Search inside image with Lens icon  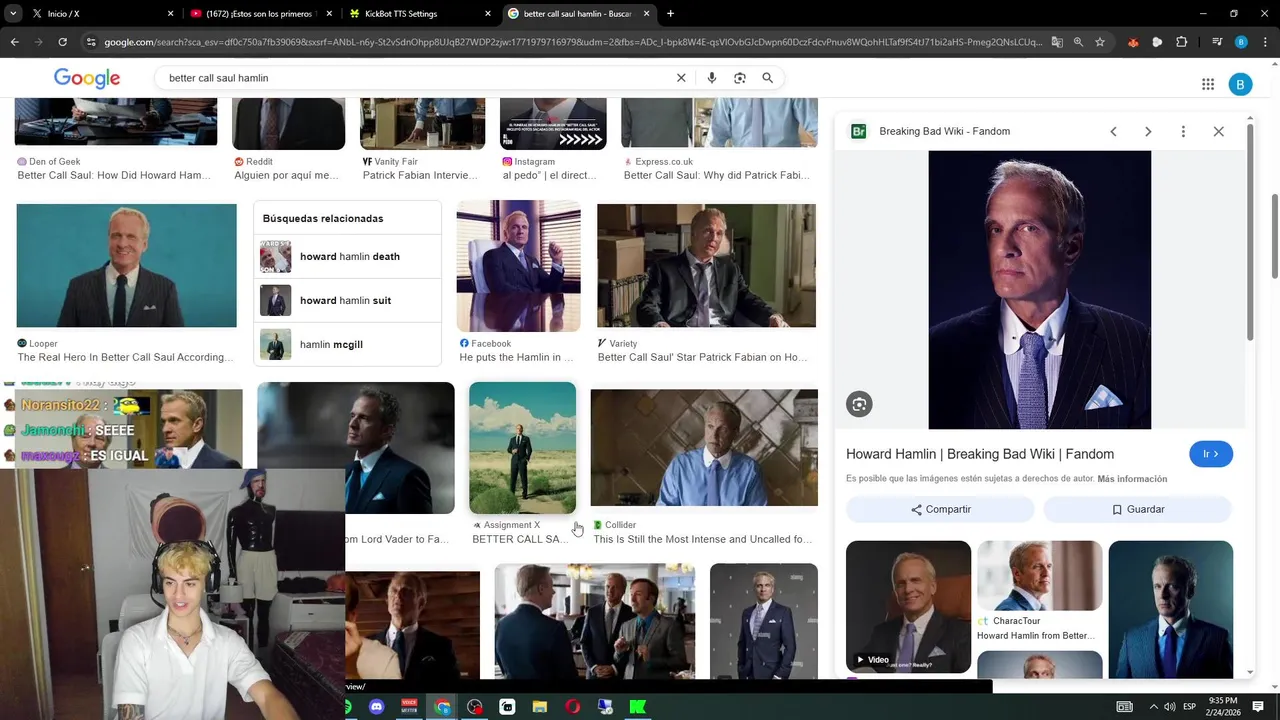coord(859,404)
